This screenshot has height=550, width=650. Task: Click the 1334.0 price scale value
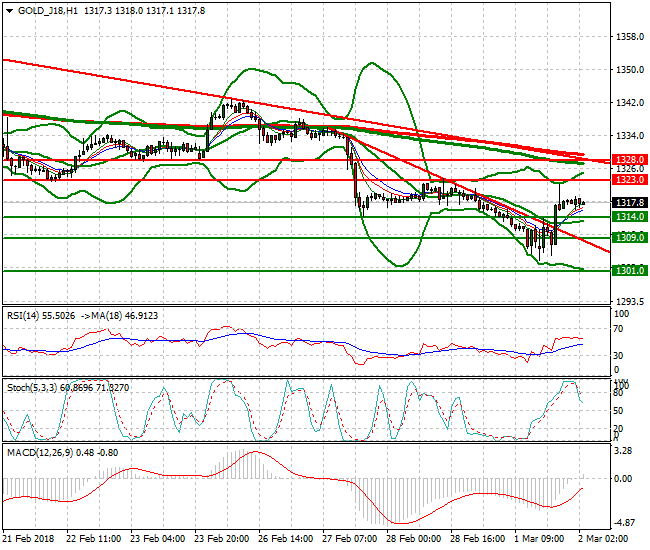(630, 136)
